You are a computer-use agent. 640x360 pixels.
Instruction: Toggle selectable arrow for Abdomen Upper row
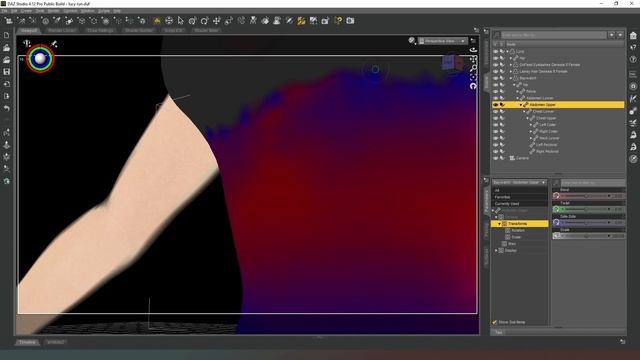click(x=502, y=105)
